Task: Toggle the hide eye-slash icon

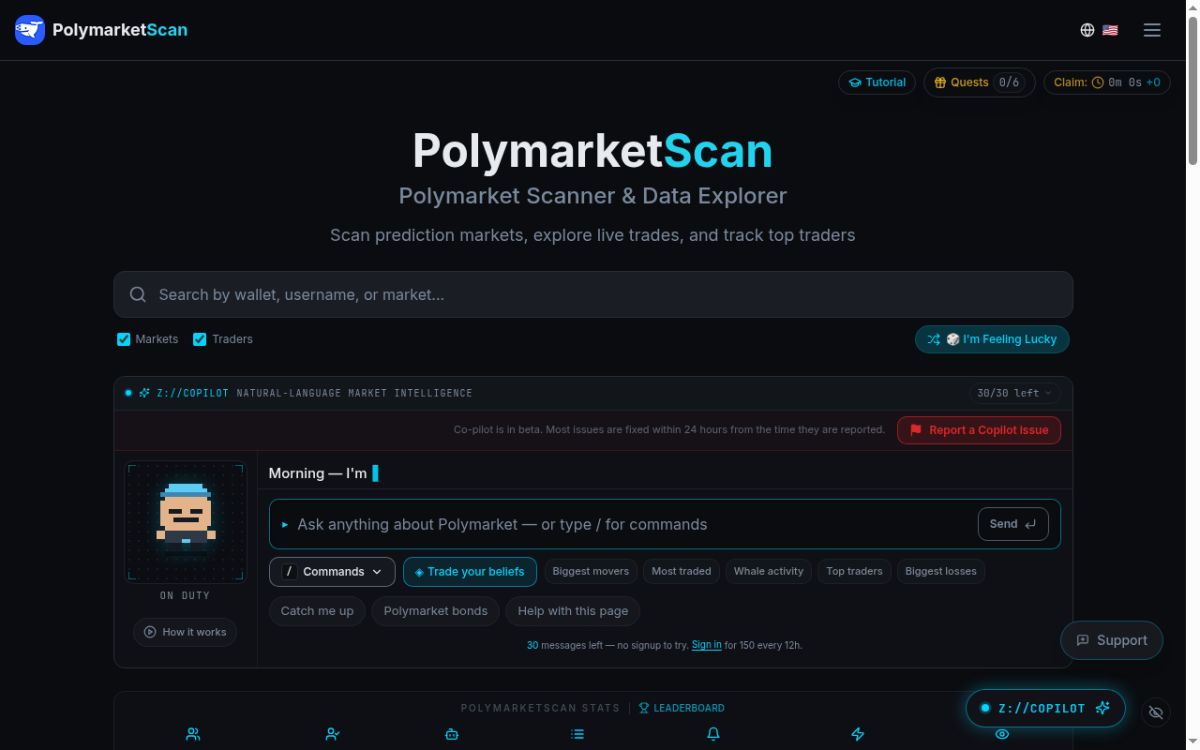Action: pos(1156,712)
